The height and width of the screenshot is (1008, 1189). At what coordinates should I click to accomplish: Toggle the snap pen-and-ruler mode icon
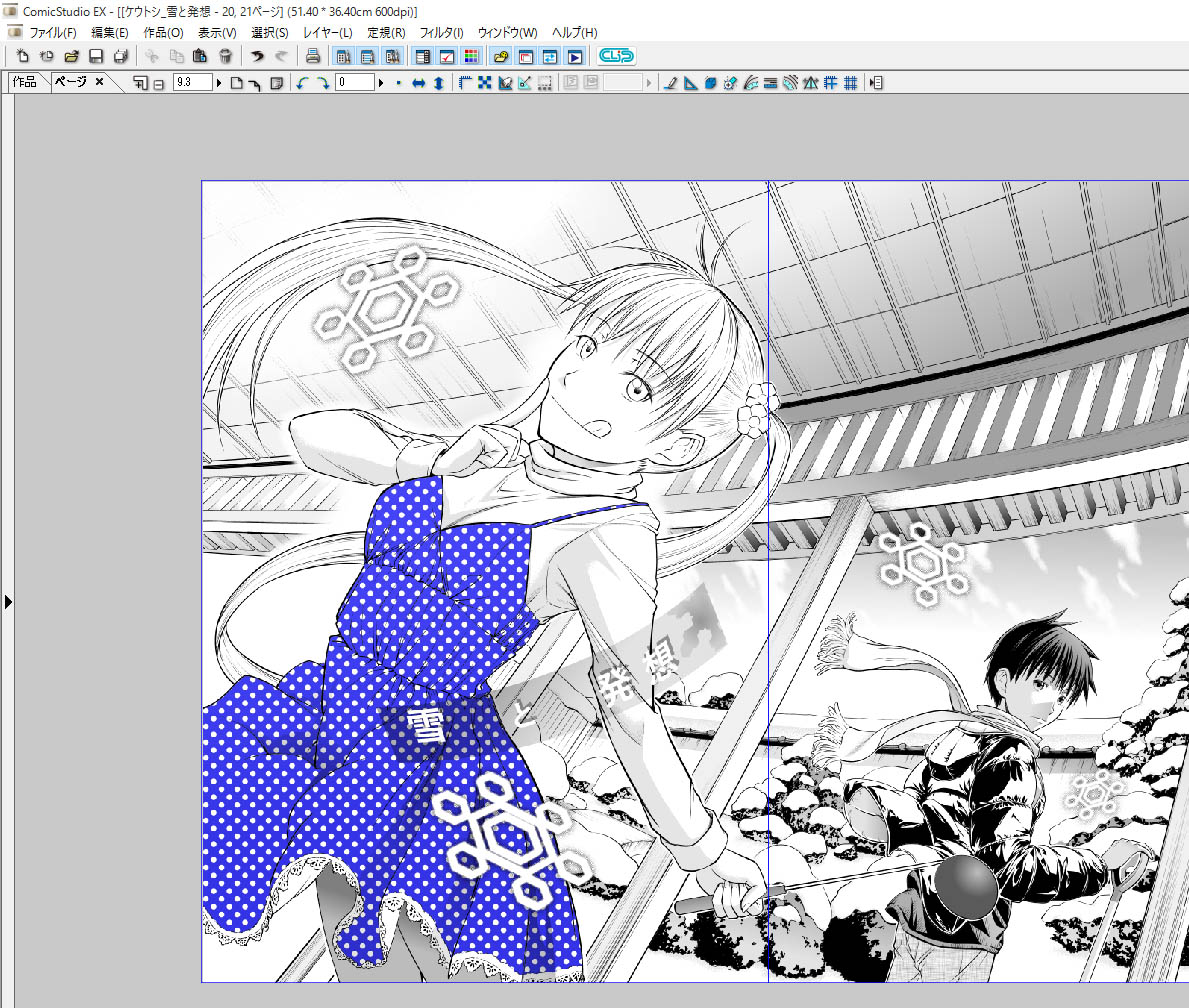coord(505,83)
